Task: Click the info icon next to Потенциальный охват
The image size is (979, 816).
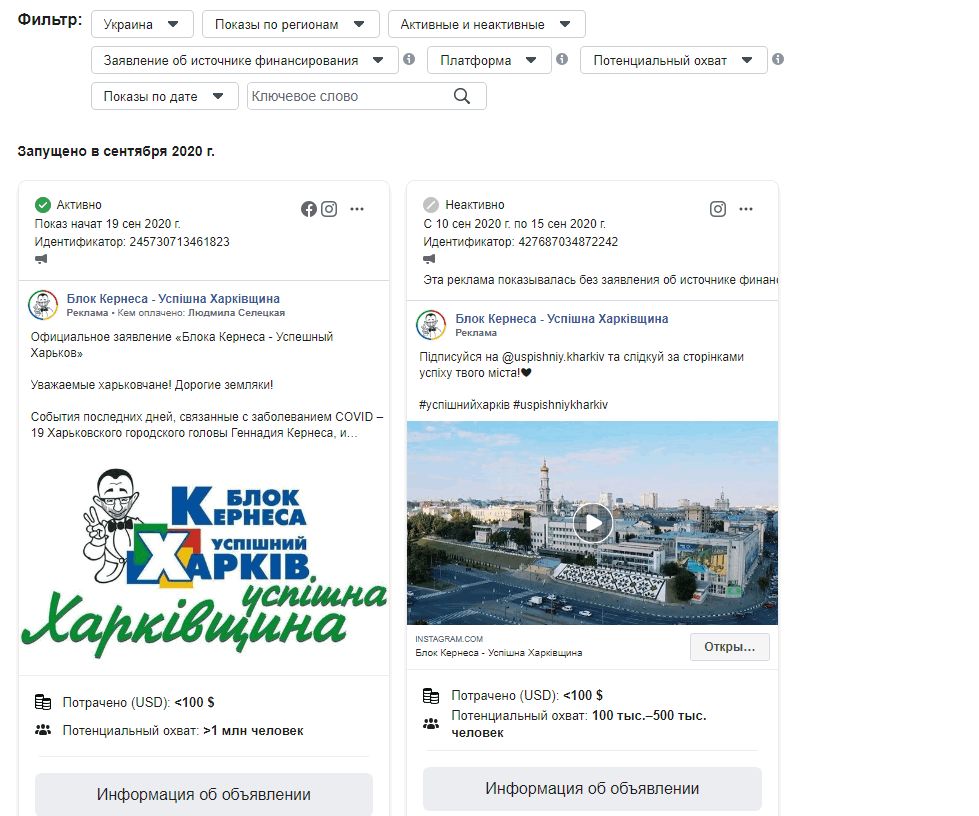Action: point(778,60)
